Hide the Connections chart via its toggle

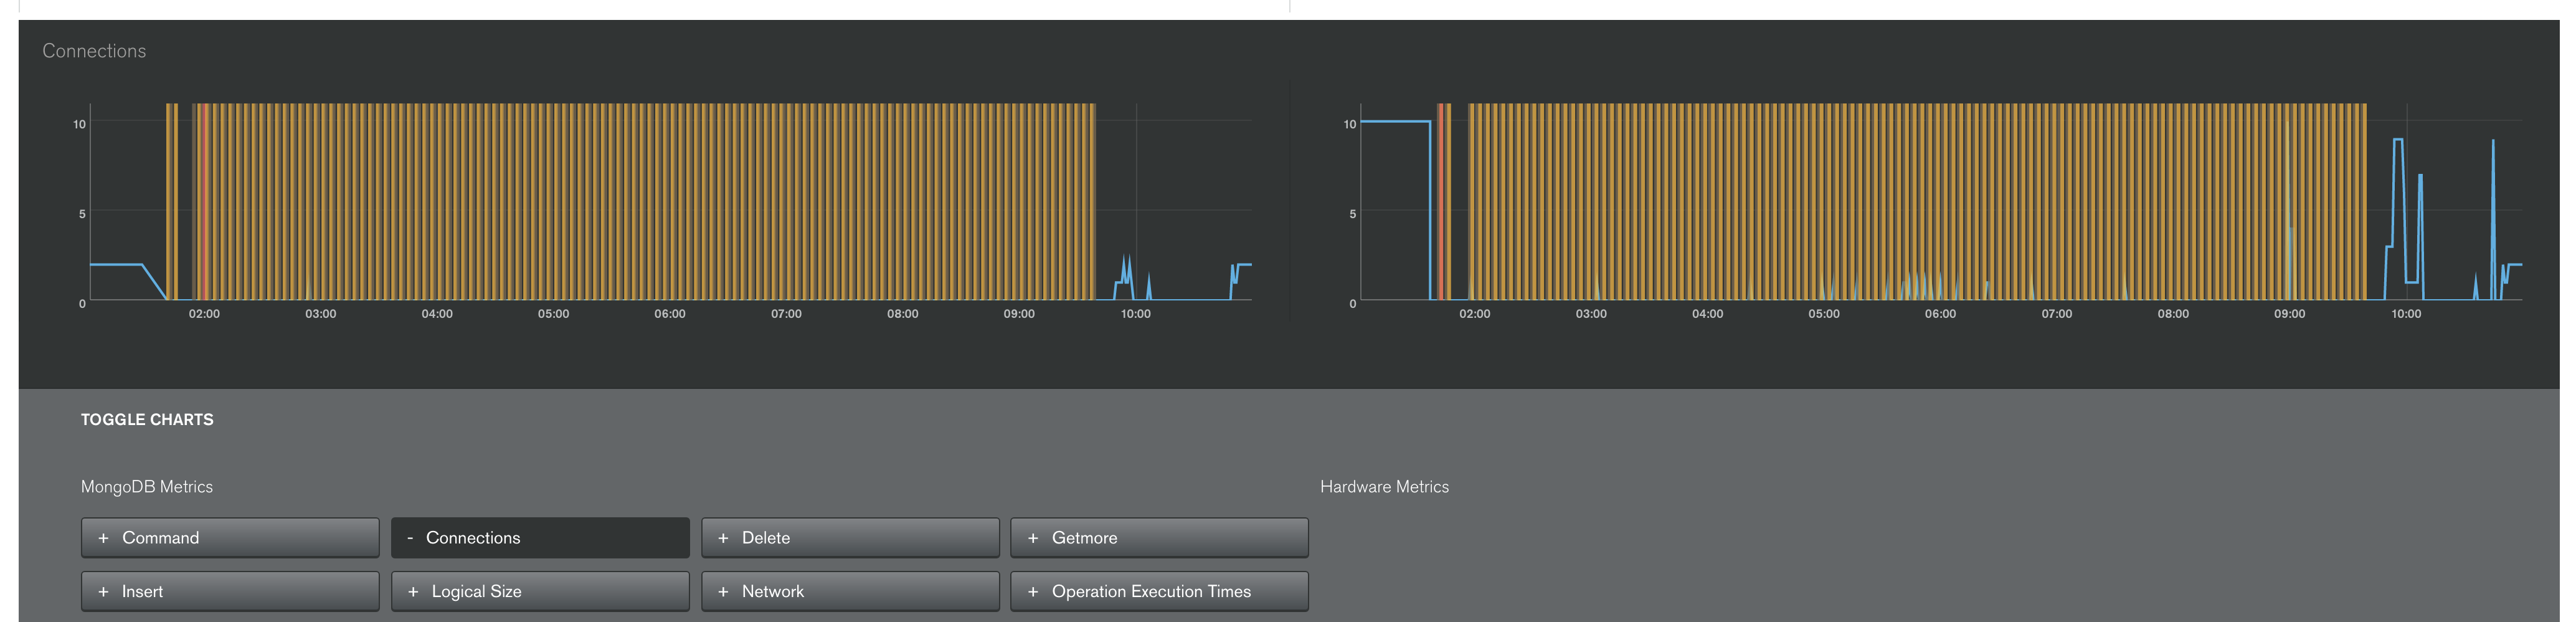540,537
